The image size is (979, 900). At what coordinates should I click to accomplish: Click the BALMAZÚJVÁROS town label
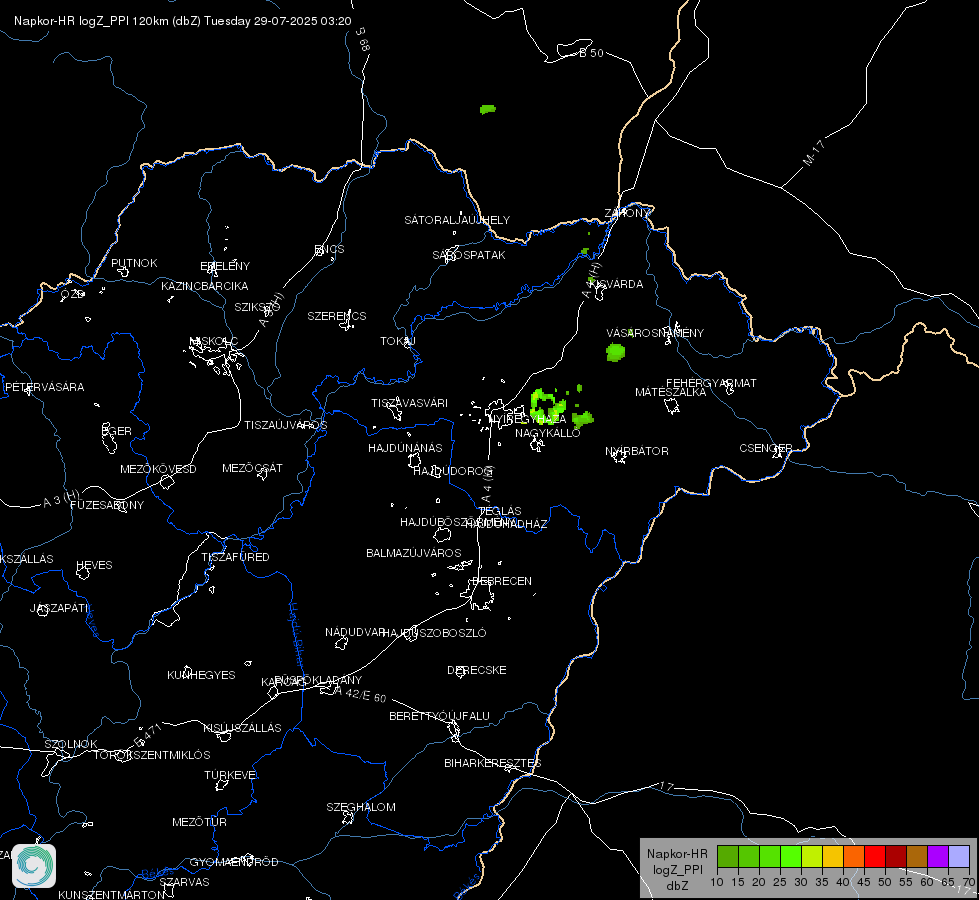pyautogui.click(x=414, y=553)
